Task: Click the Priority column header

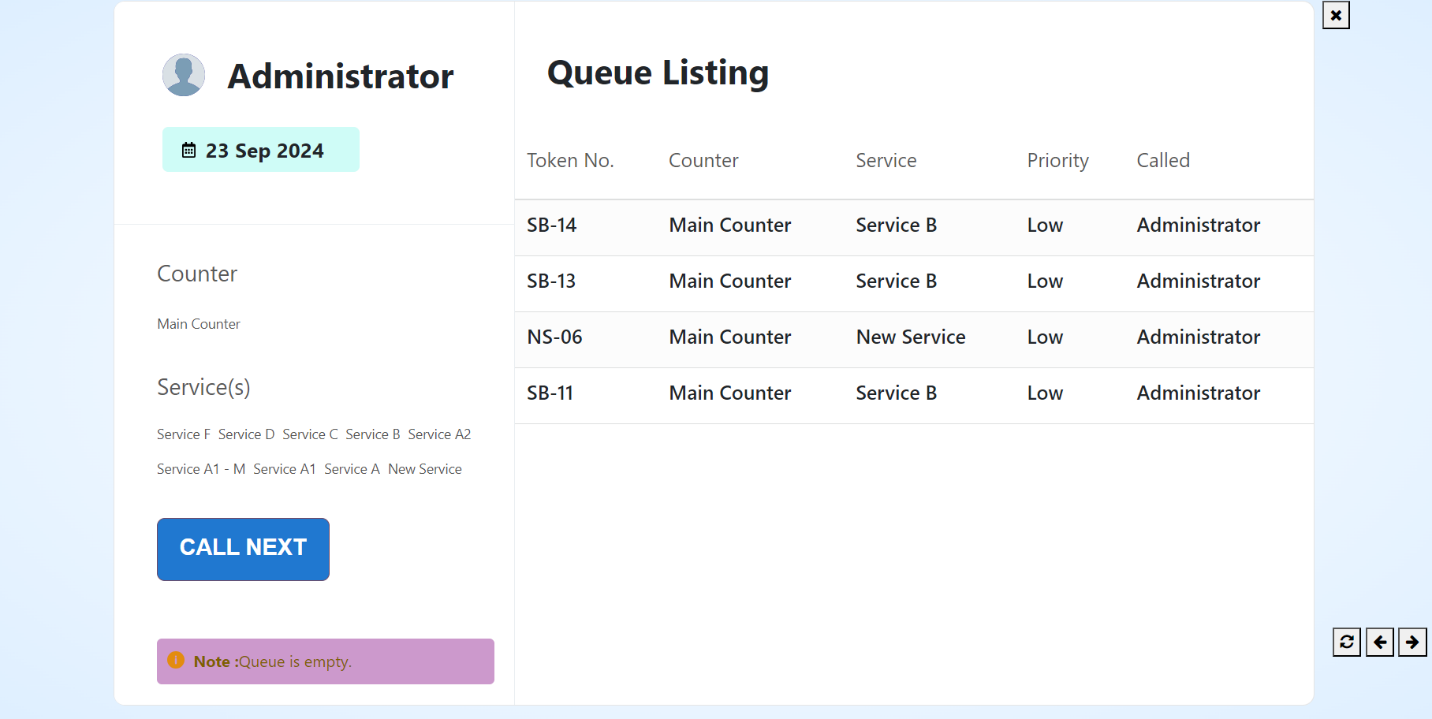Action: click(1057, 161)
